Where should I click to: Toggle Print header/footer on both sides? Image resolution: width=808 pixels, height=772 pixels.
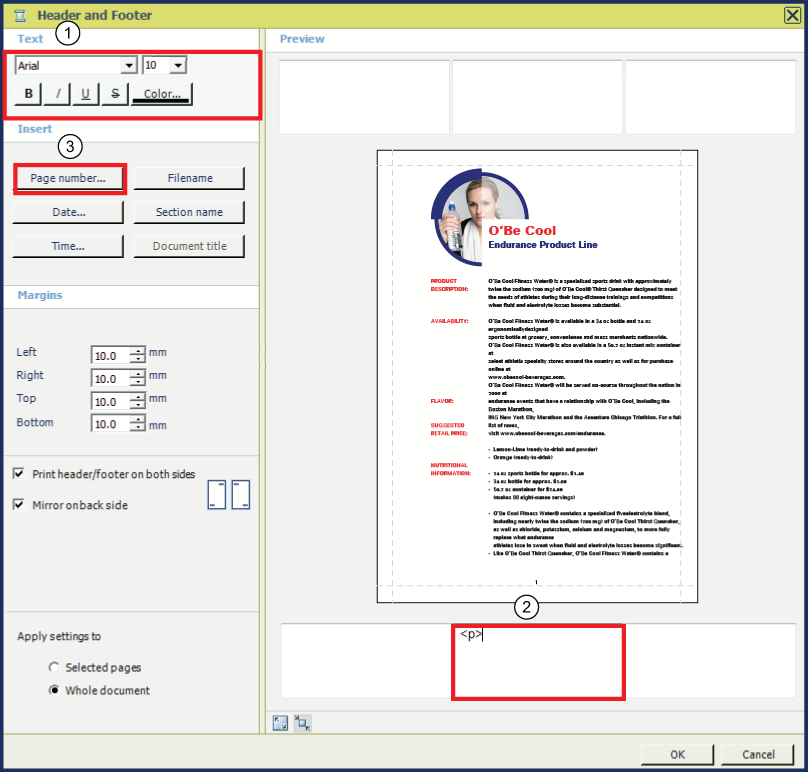pyautogui.click(x=19, y=474)
